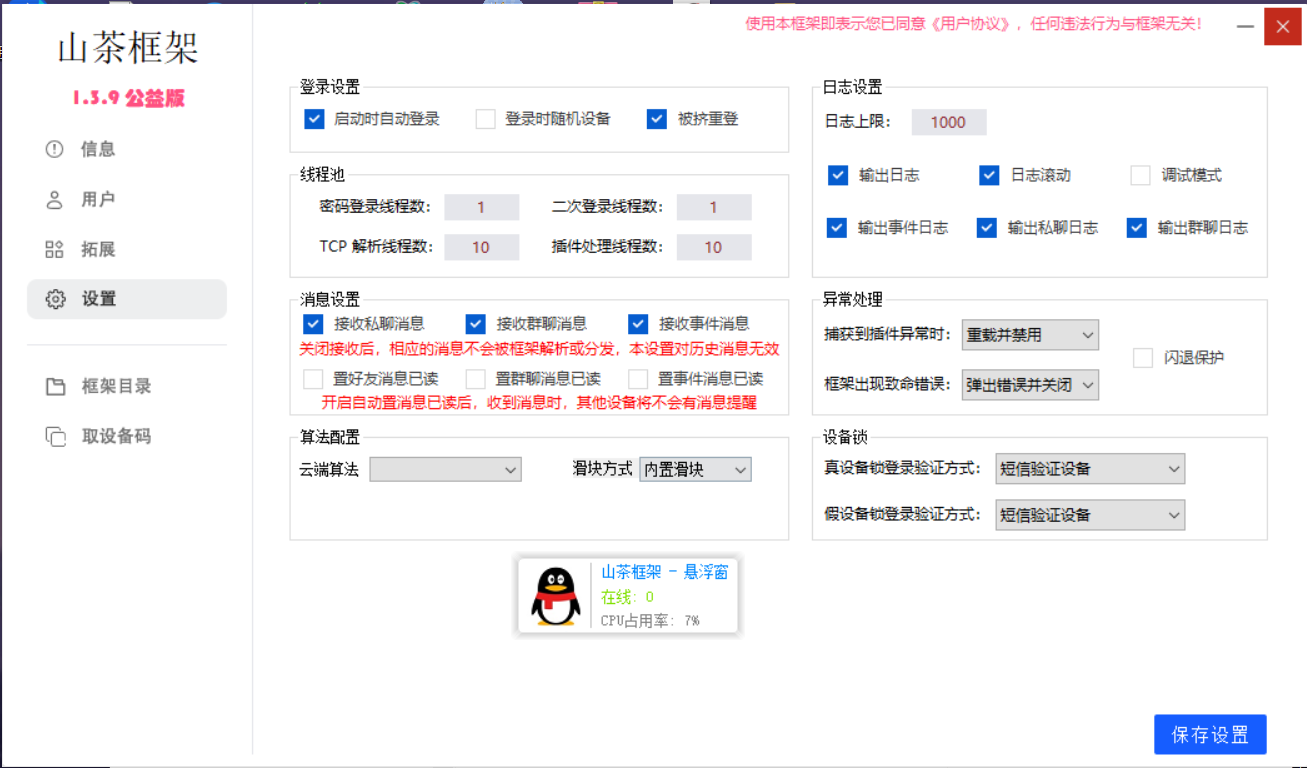Open the 用户 menu page

pos(127,199)
